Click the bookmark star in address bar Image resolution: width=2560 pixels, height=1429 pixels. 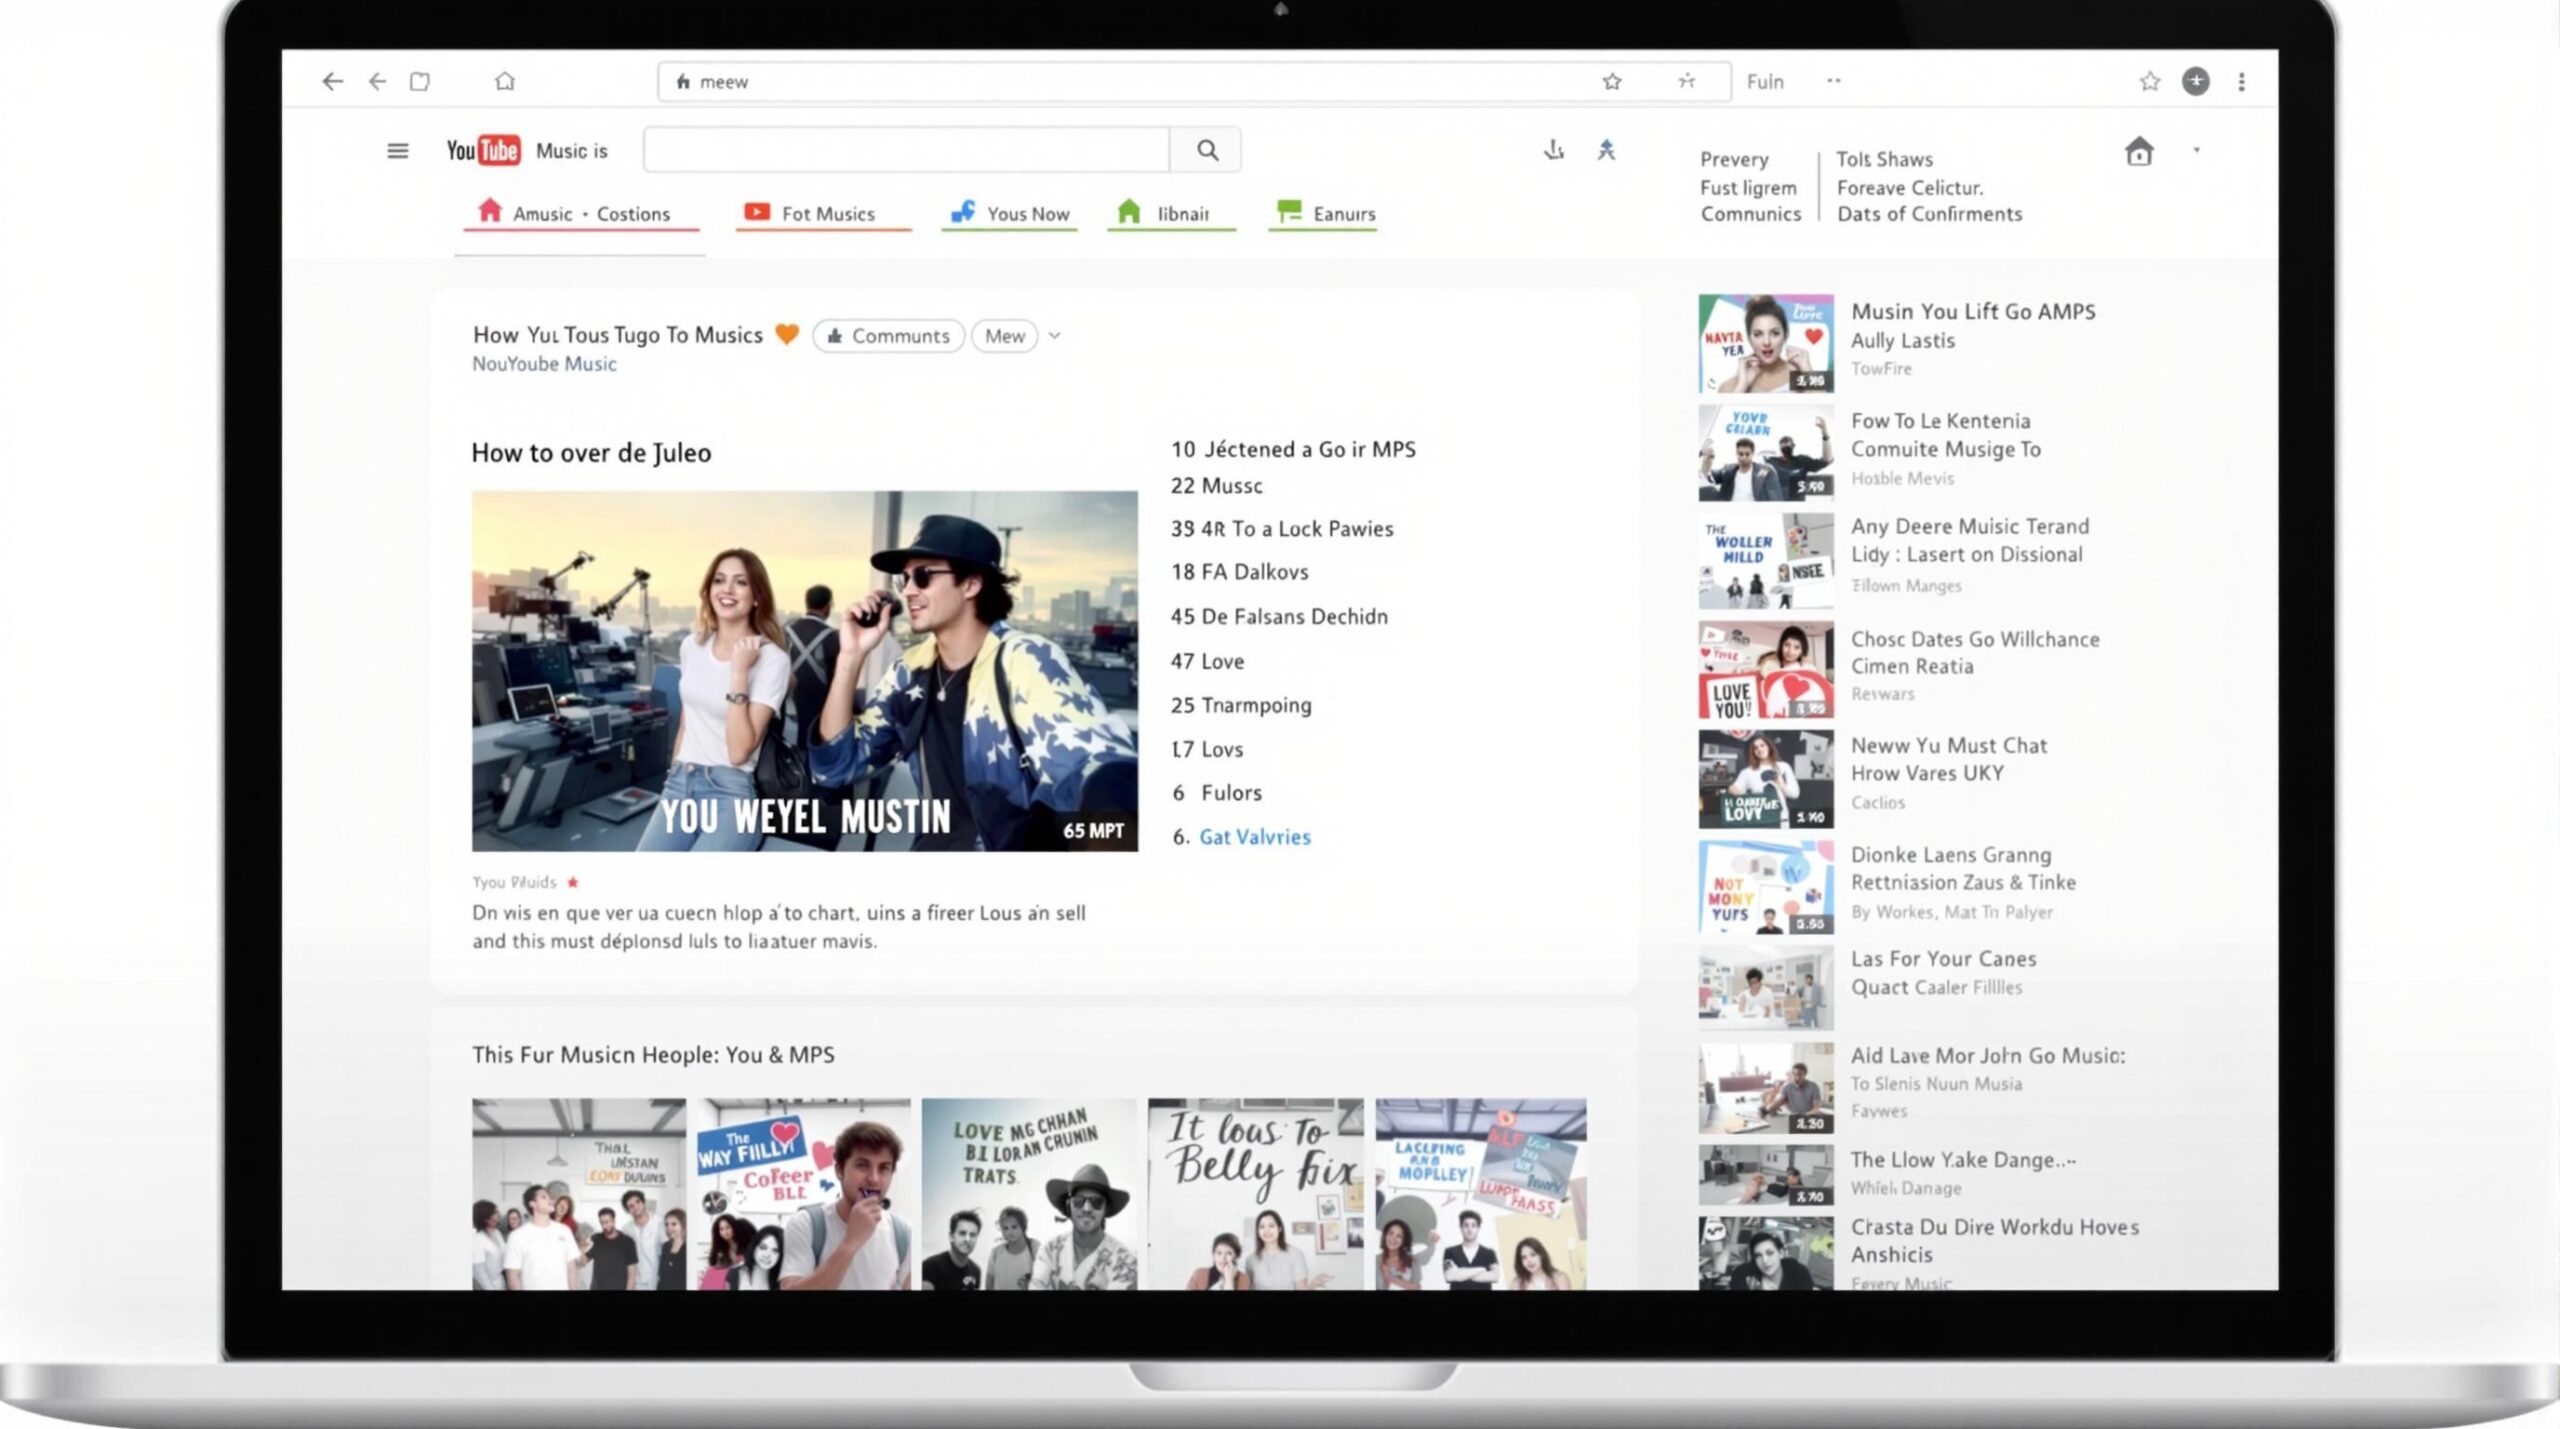tap(1611, 82)
